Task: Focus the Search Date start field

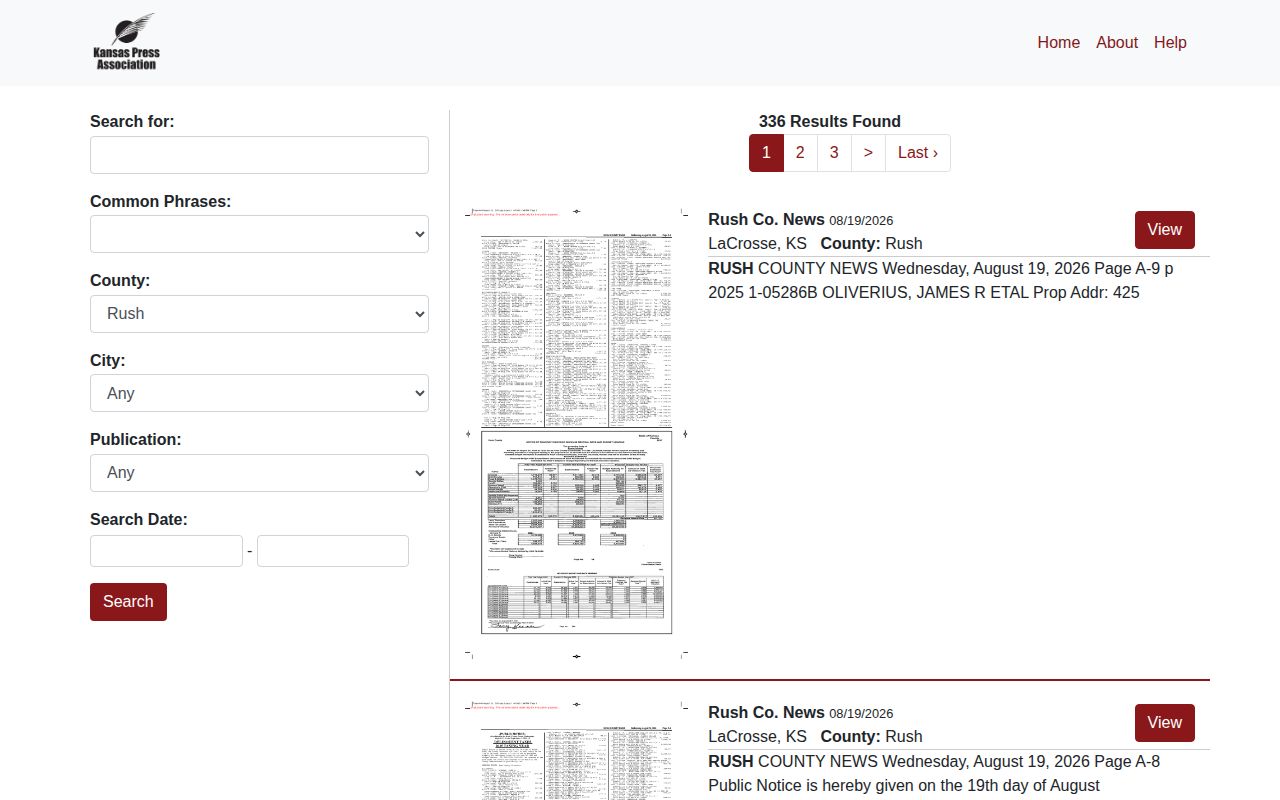Action: pyautogui.click(x=166, y=551)
